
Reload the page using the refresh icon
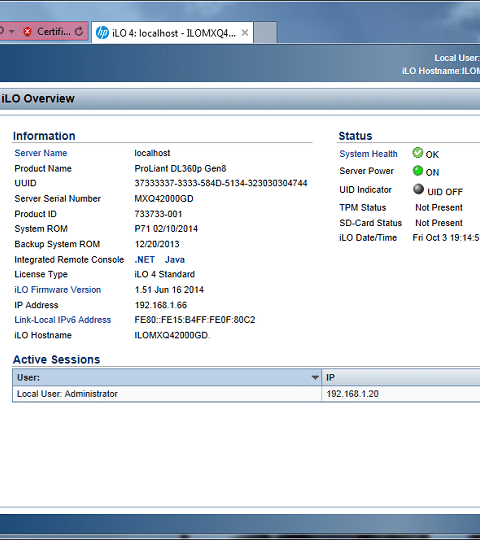79,32
